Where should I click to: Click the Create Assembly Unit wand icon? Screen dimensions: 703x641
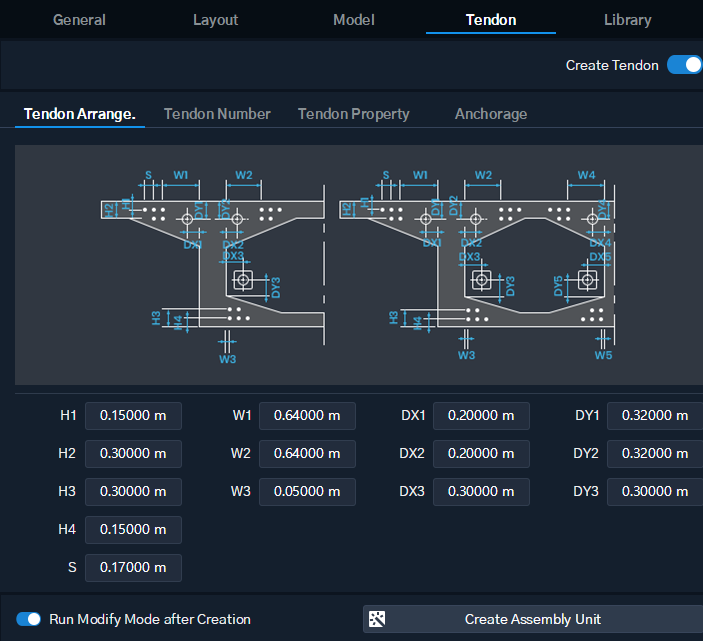pos(377,619)
